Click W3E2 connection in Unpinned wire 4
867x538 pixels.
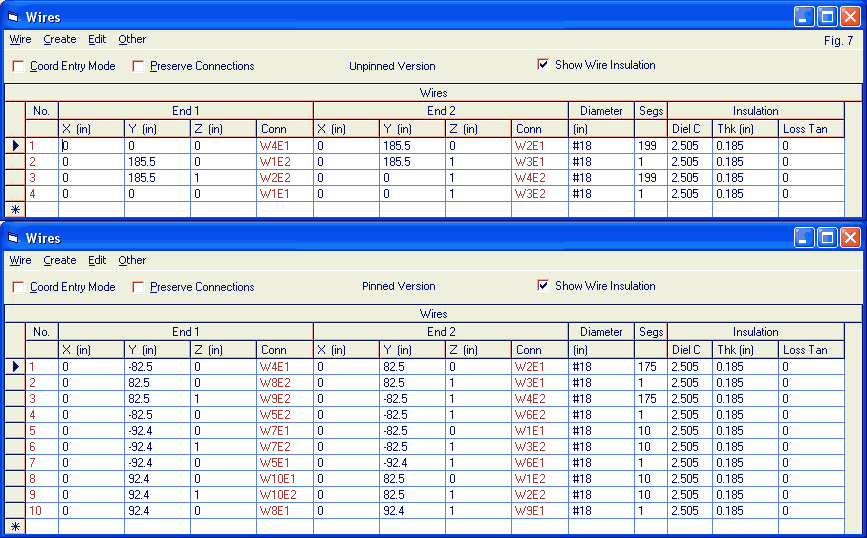click(x=540, y=194)
